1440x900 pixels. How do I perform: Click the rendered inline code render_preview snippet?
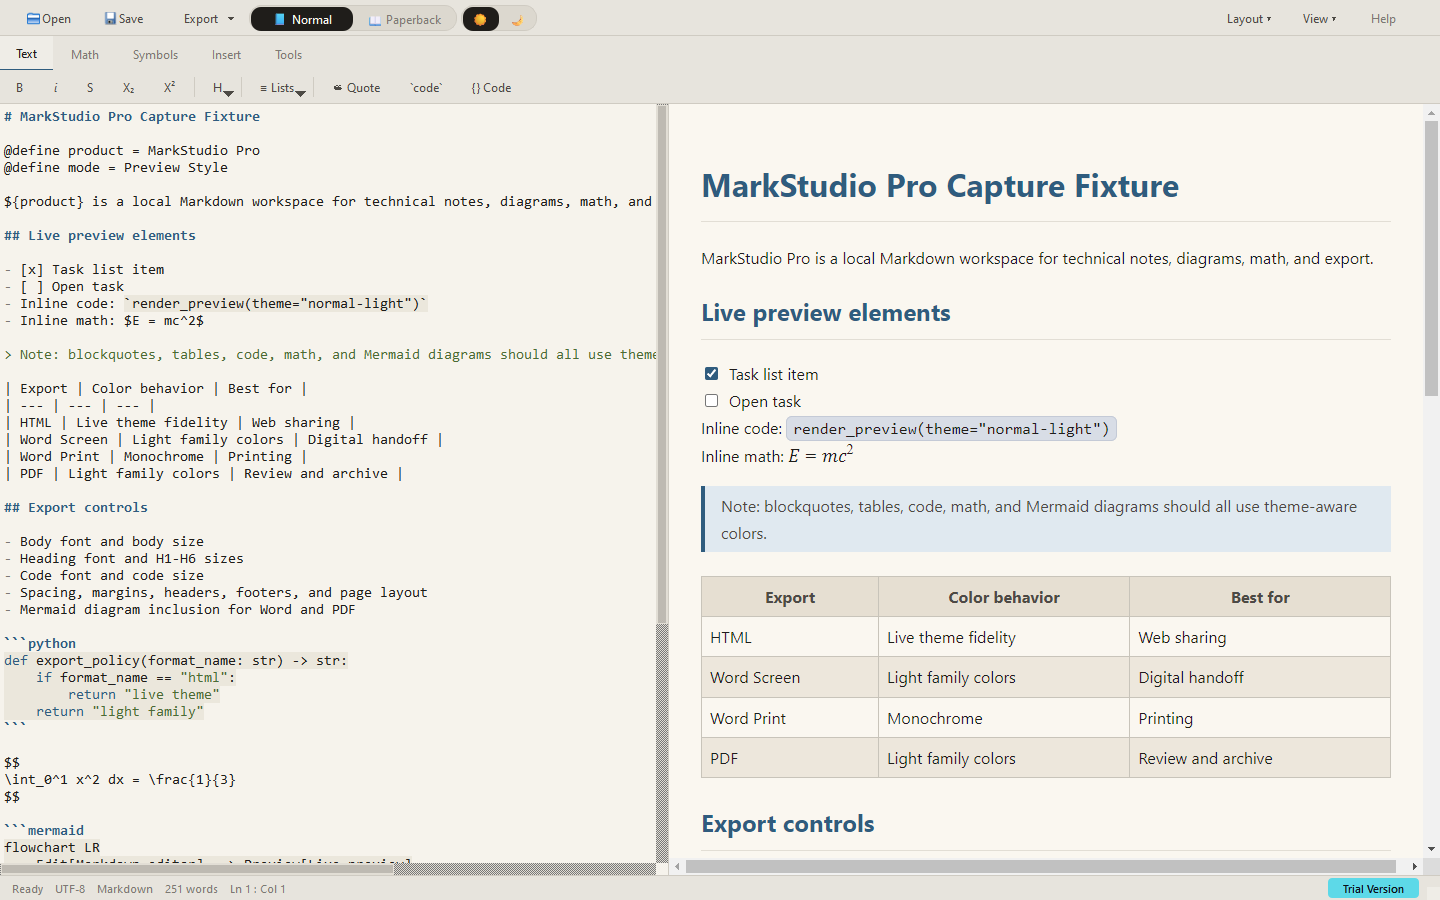(x=952, y=429)
